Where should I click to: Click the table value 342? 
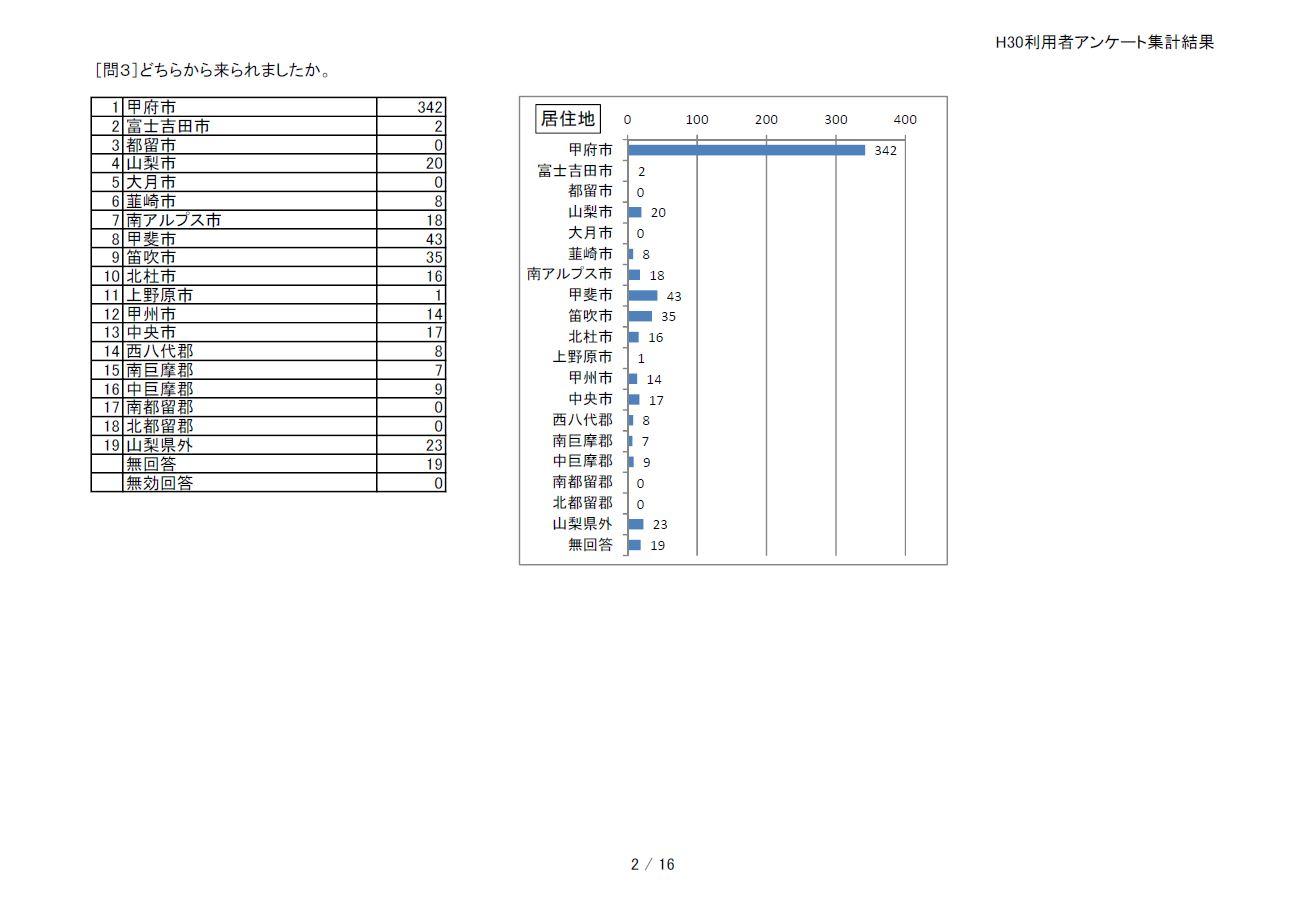430,107
